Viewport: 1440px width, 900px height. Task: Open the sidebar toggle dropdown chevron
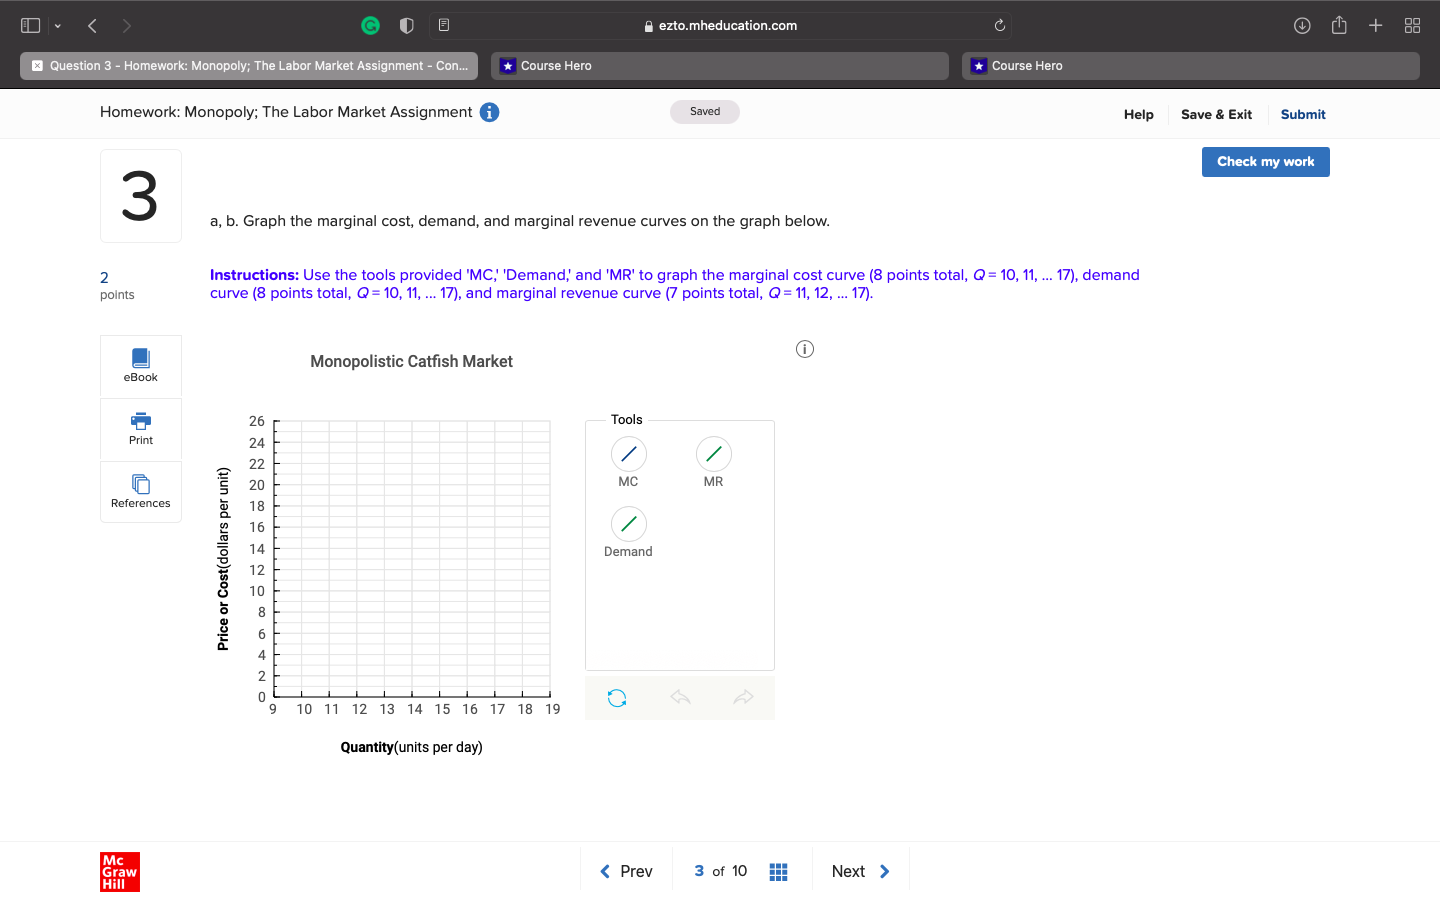pyautogui.click(x=57, y=25)
